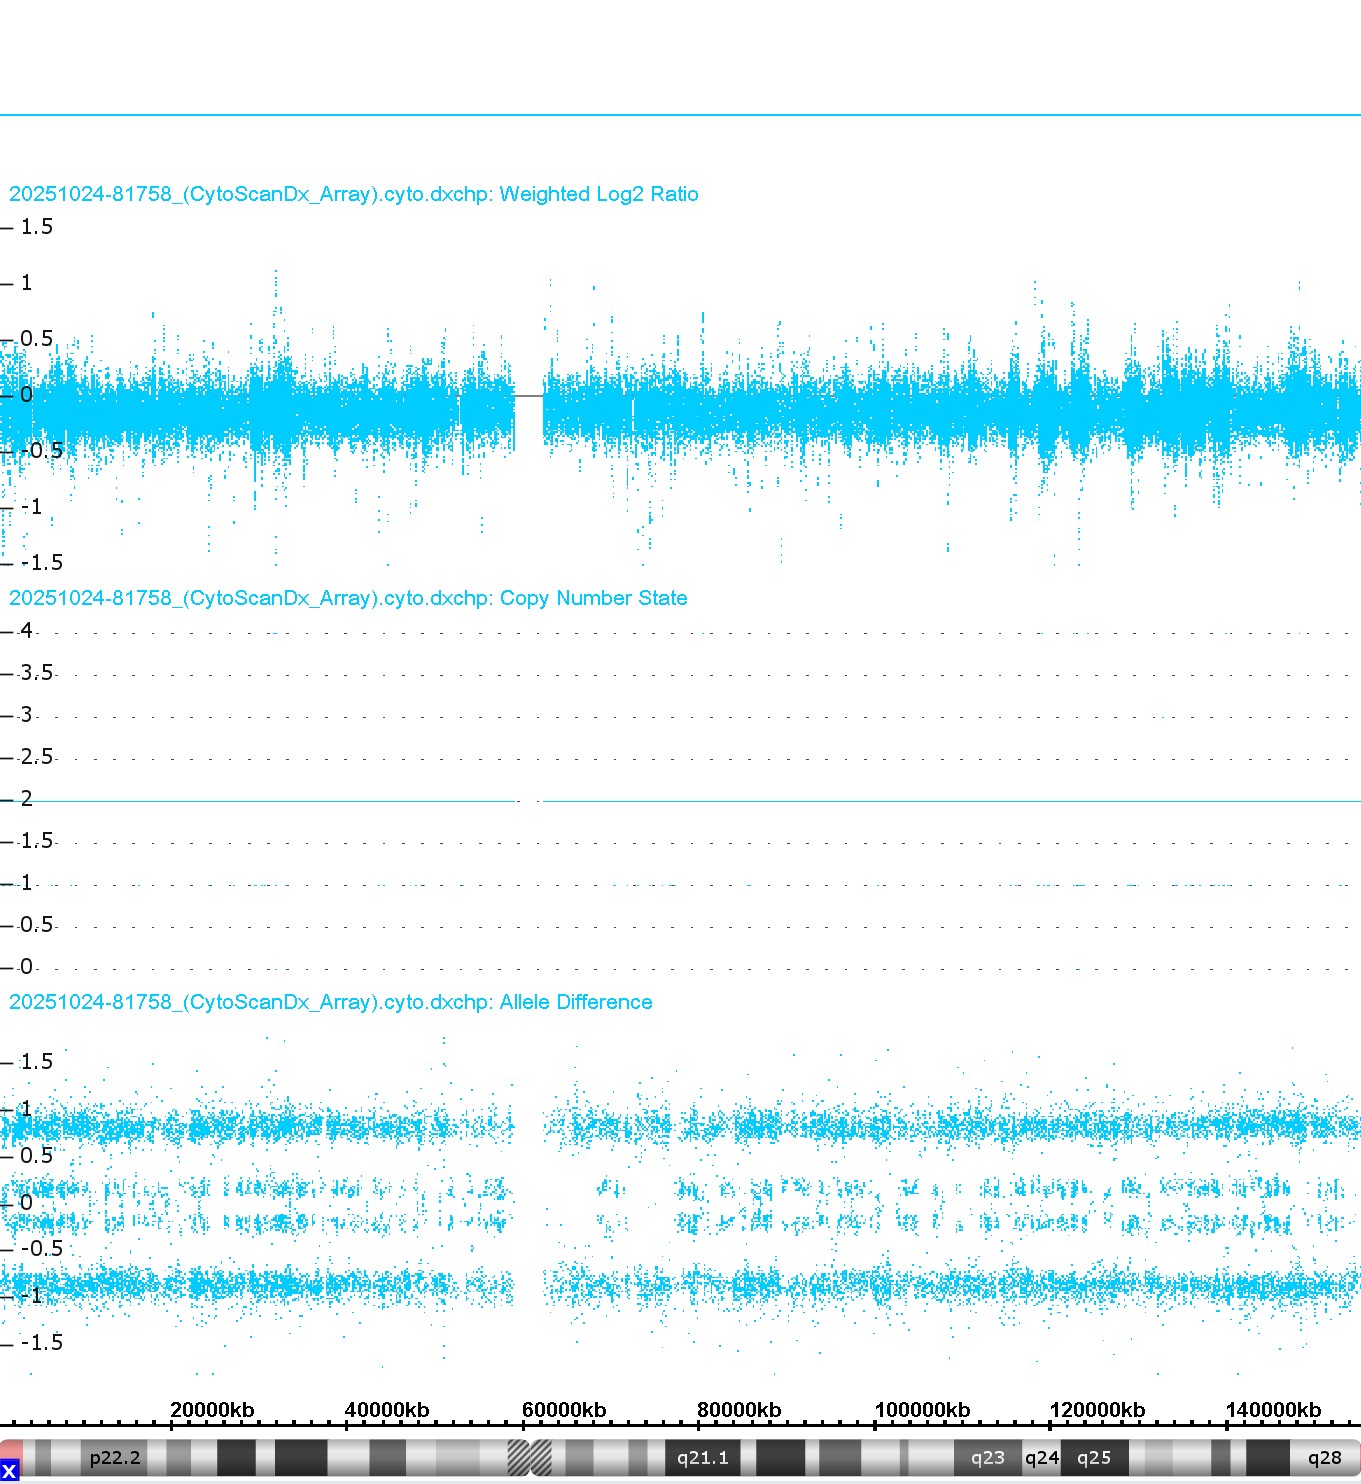Select the Weighted Log2 Ratio track title

[x=353, y=194]
